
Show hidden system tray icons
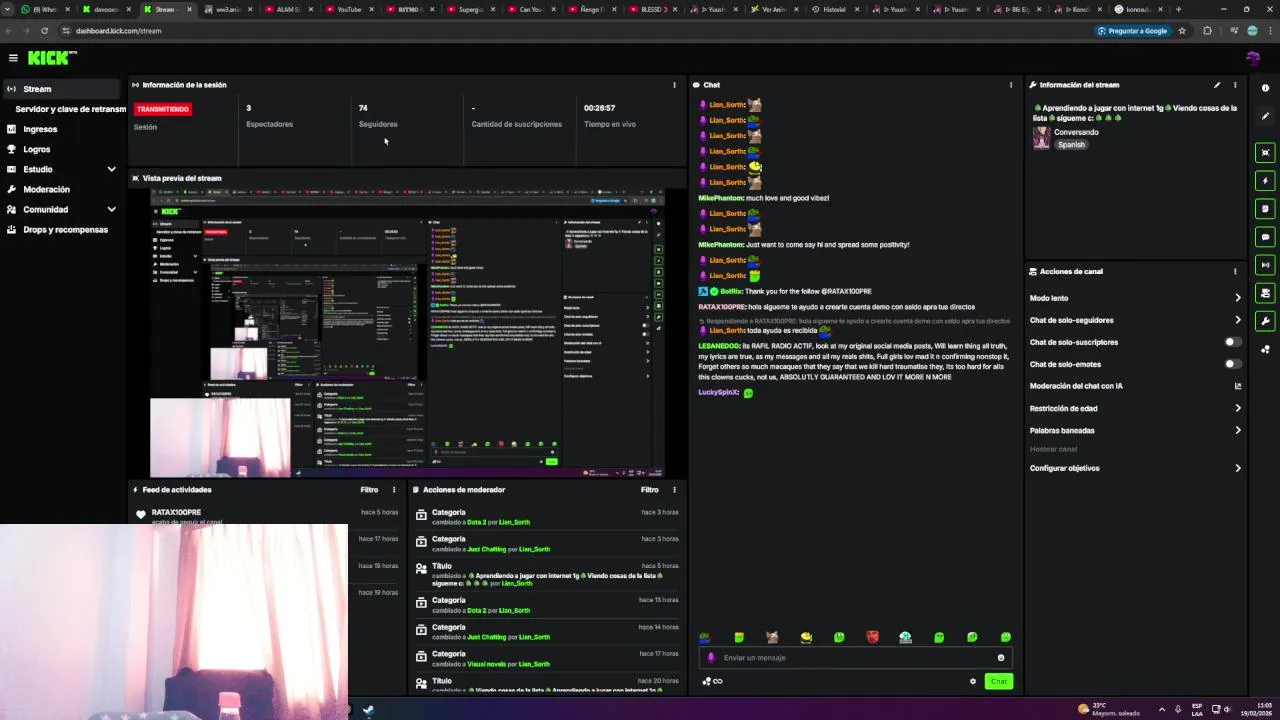(x=1161, y=709)
